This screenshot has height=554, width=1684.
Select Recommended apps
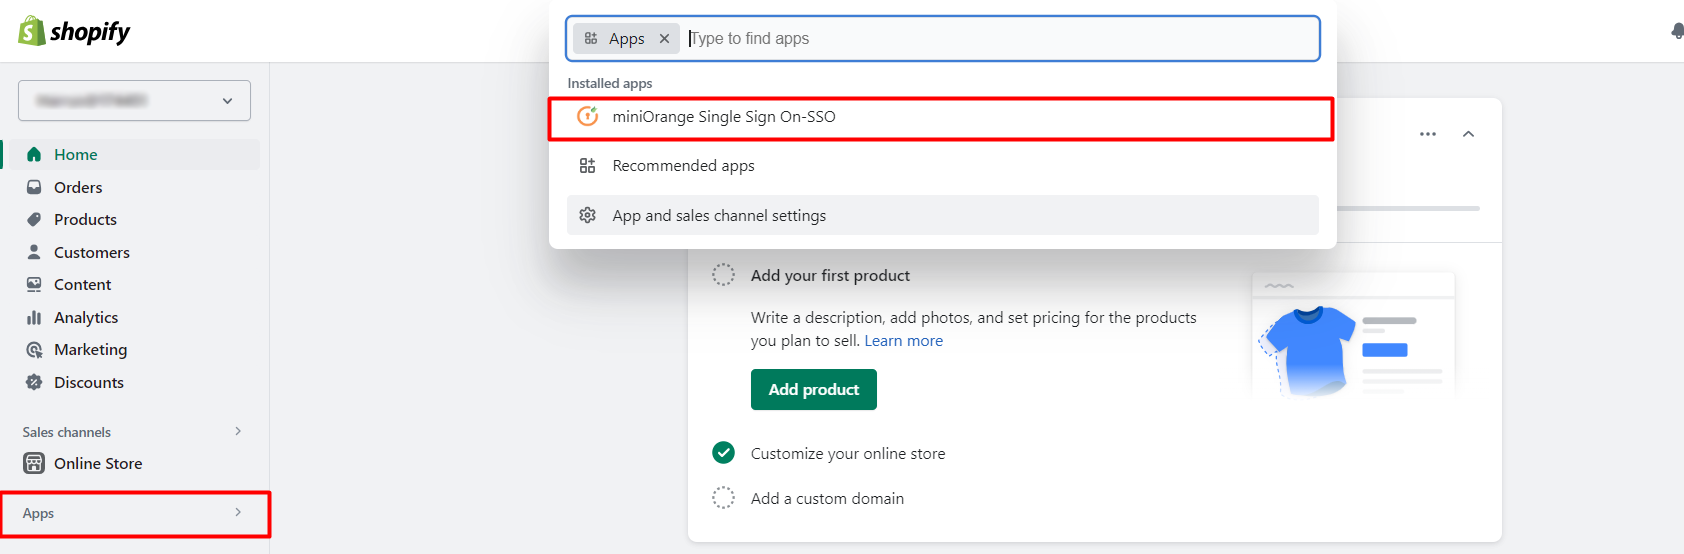(x=942, y=166)
